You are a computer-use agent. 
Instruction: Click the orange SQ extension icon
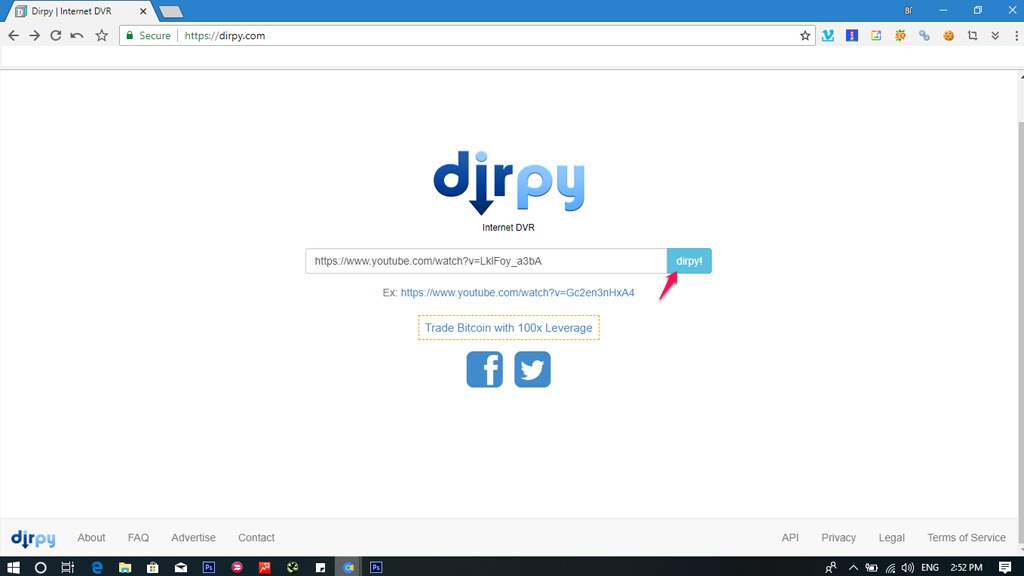point(900,35)
